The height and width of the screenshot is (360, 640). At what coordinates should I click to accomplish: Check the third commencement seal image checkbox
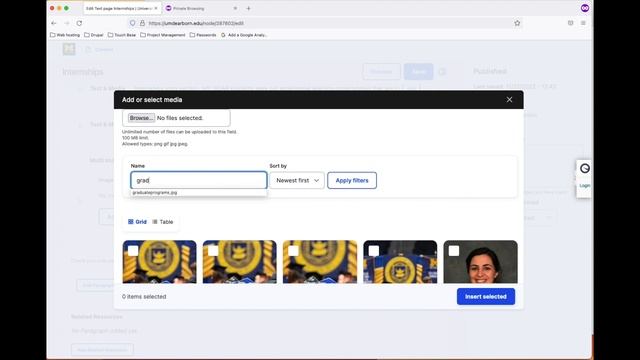pyautogui.click(x=293, y=251)
